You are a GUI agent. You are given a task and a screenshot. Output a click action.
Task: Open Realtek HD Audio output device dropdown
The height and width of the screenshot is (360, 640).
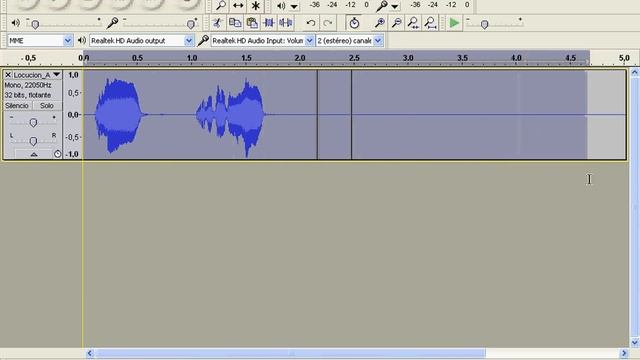[x=189, y=40]
